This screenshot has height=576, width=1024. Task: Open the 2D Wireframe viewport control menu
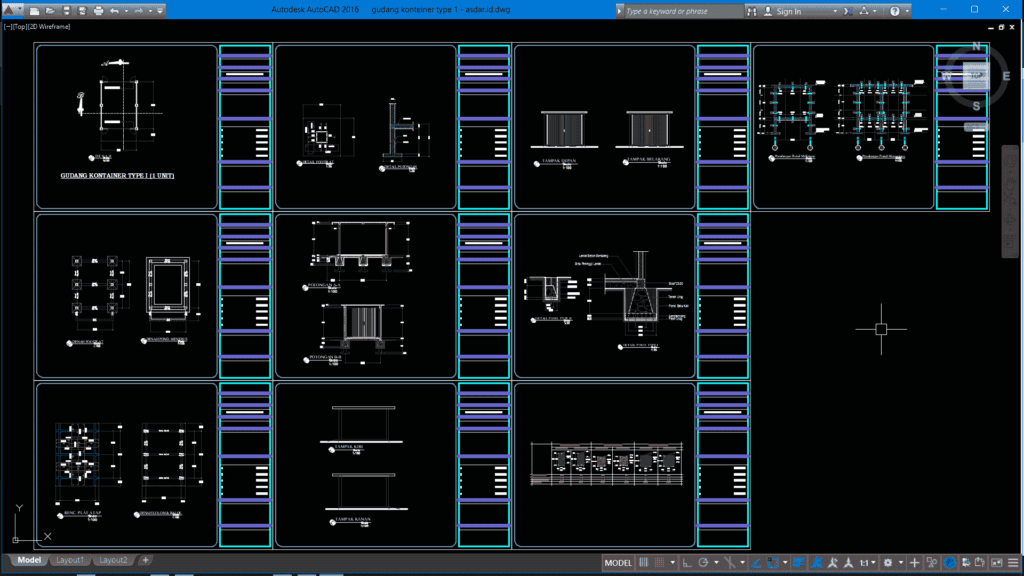(49, 28)
